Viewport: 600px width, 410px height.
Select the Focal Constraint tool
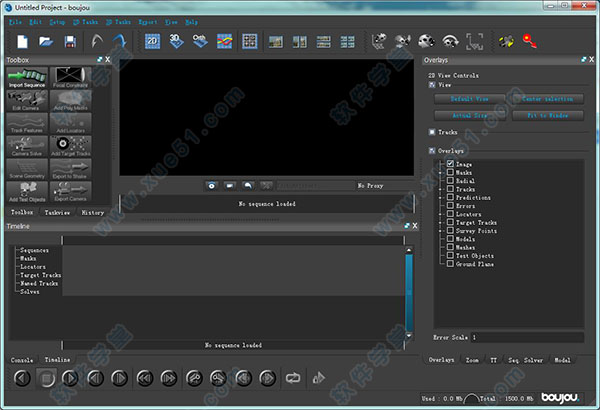coord(70,78)
